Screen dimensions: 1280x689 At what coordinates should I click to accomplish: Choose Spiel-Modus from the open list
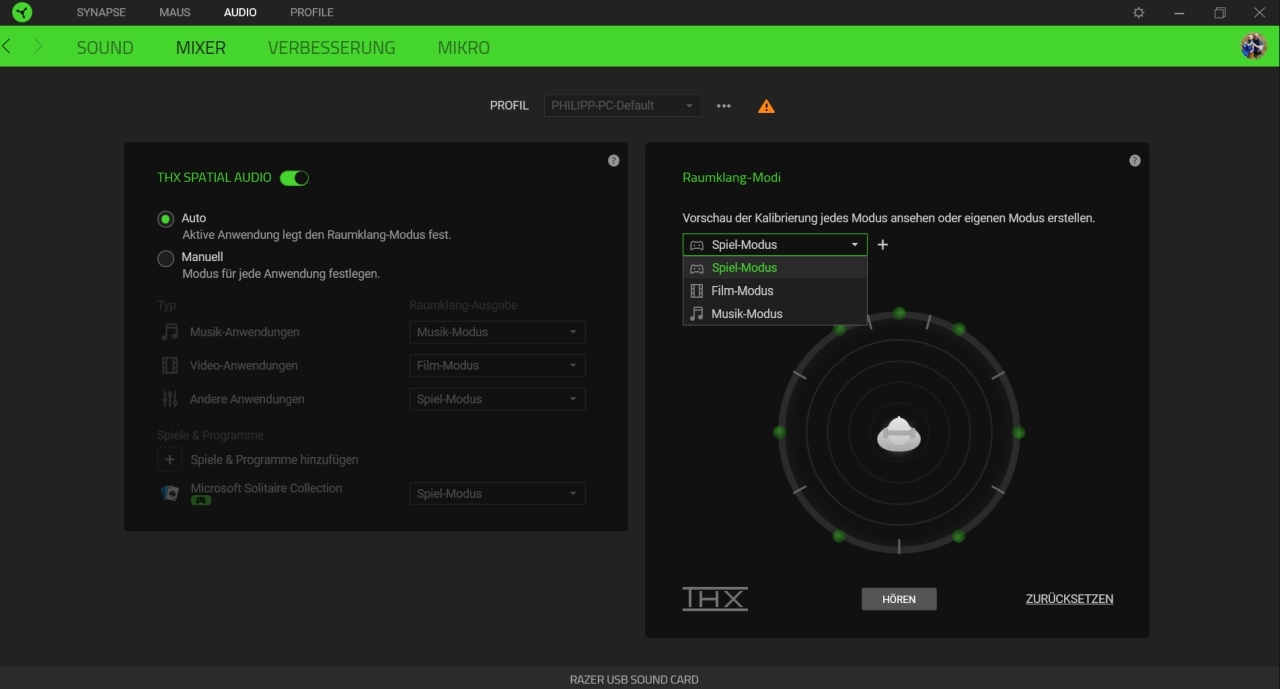[x=775, y=268]
